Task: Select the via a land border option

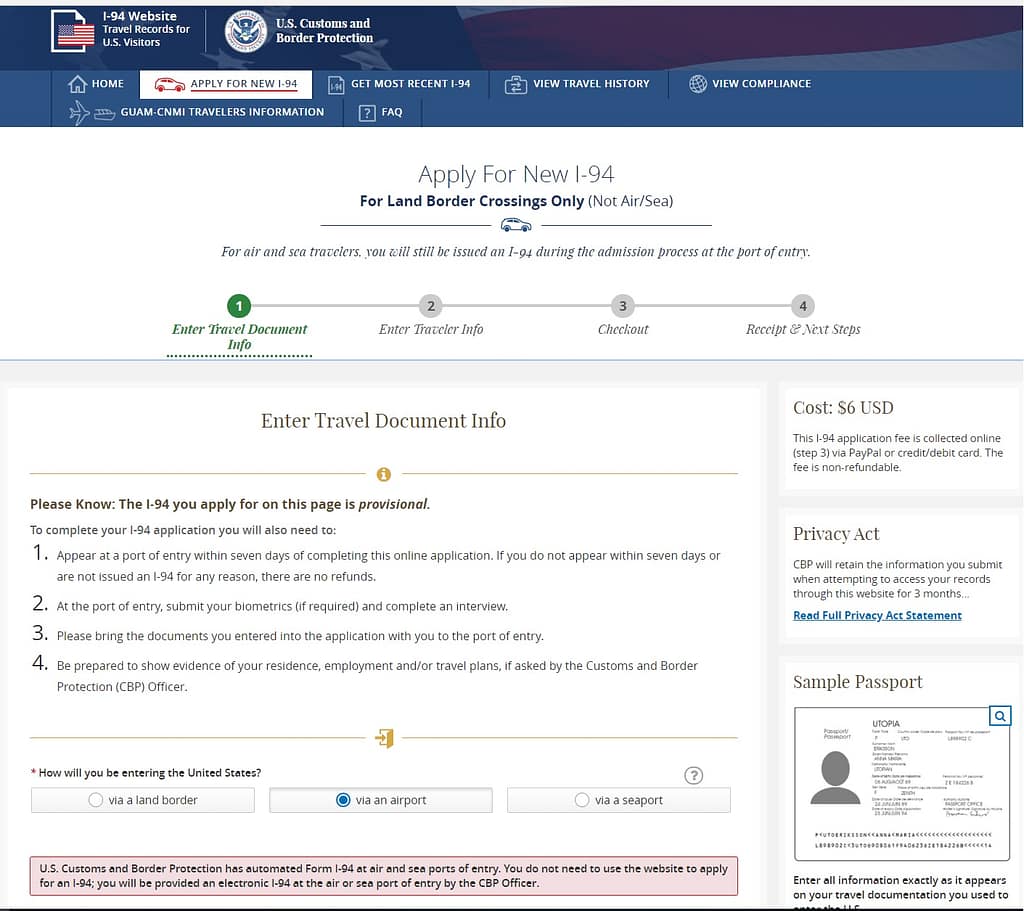Action: tap(96, 800)
